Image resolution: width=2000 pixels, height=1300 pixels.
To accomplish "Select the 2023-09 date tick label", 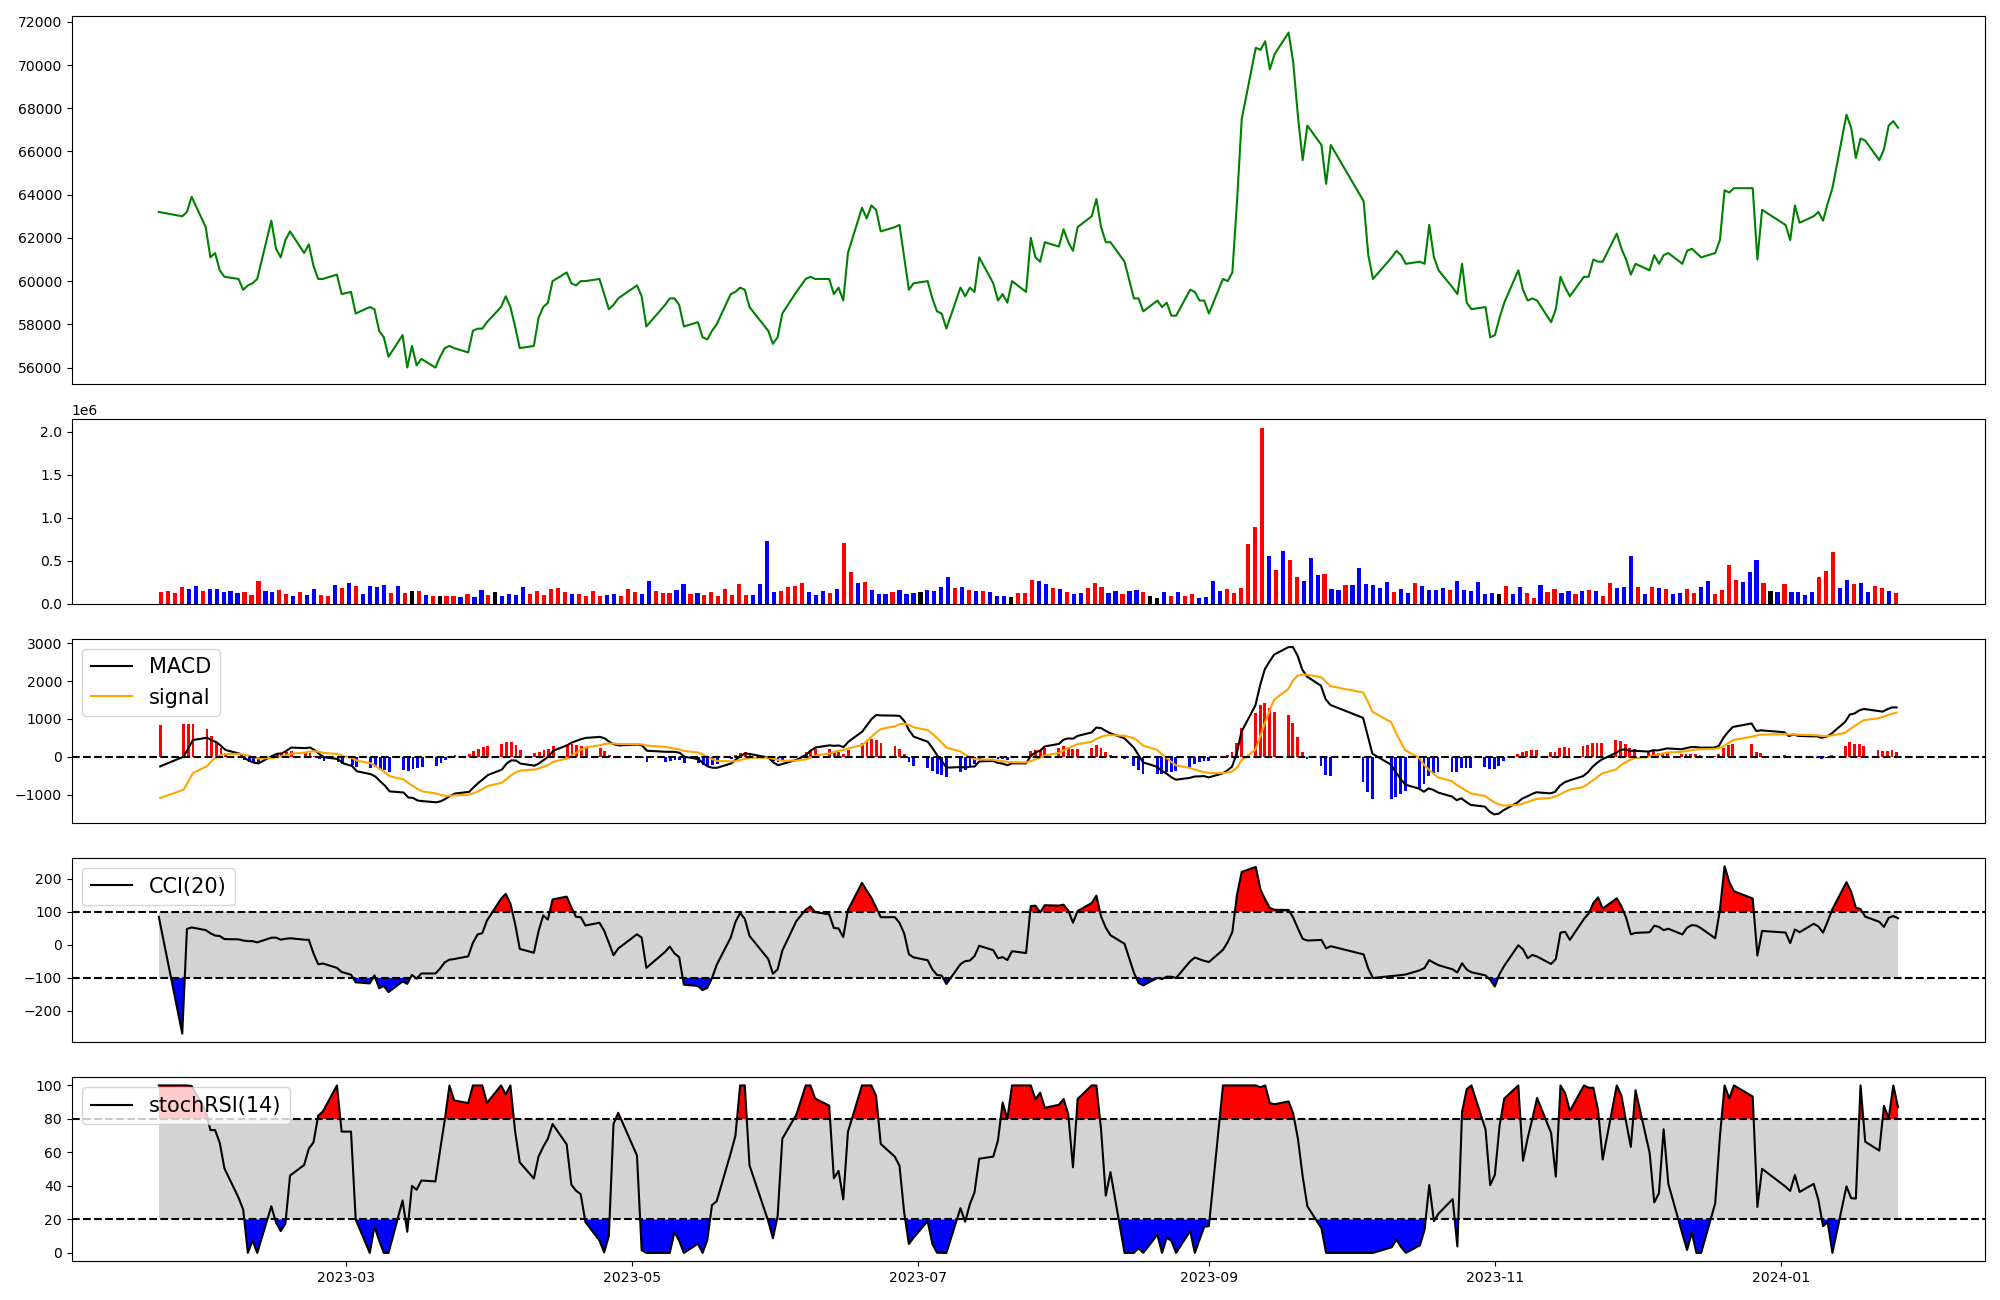I will [1209, 1277].
